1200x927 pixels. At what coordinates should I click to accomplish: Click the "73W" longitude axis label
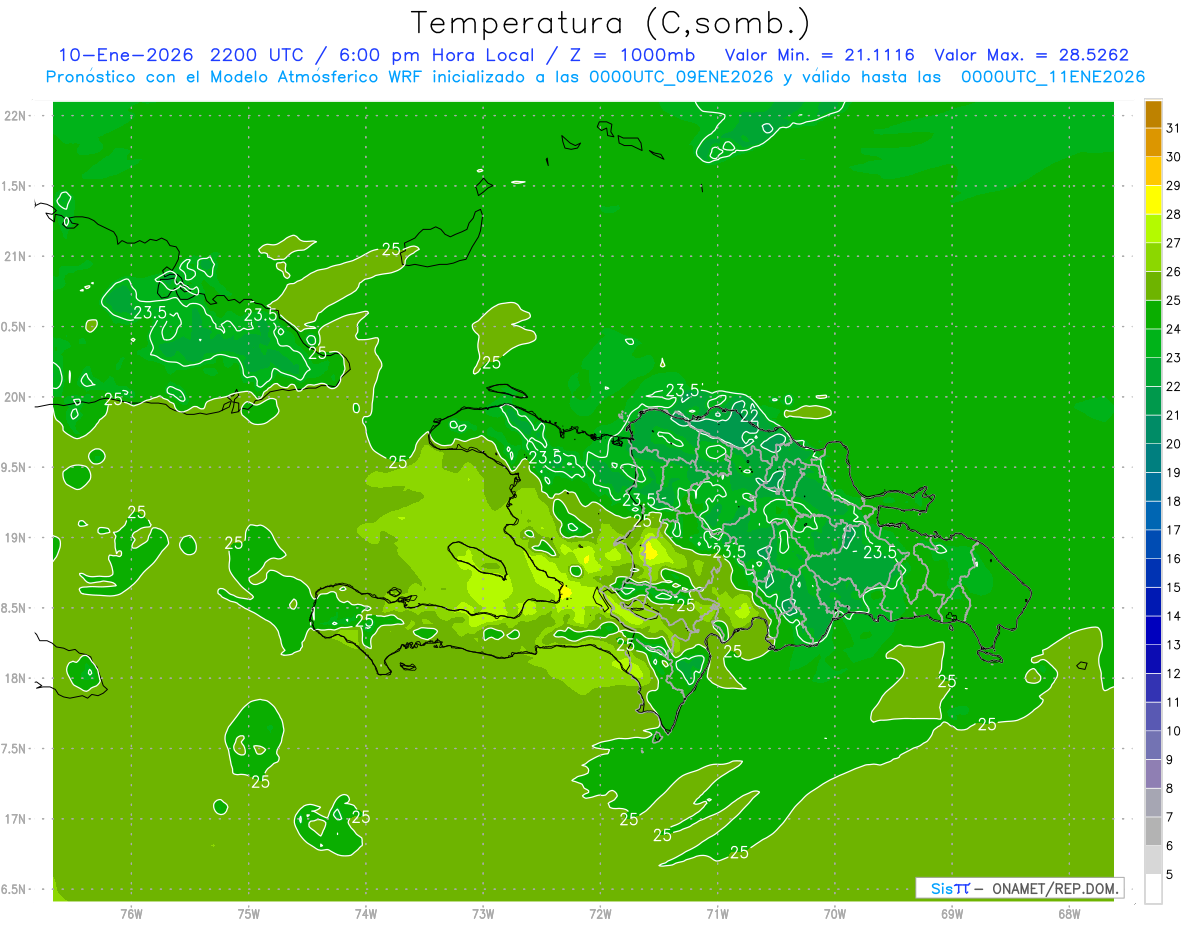pos(483,914)
